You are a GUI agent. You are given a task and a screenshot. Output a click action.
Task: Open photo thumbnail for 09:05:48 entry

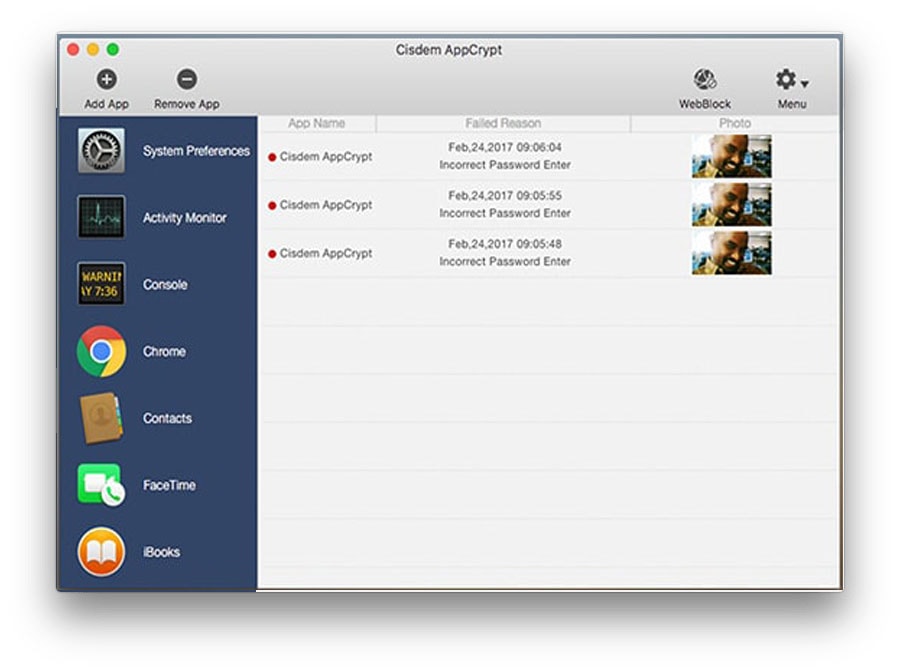point(731,253)
